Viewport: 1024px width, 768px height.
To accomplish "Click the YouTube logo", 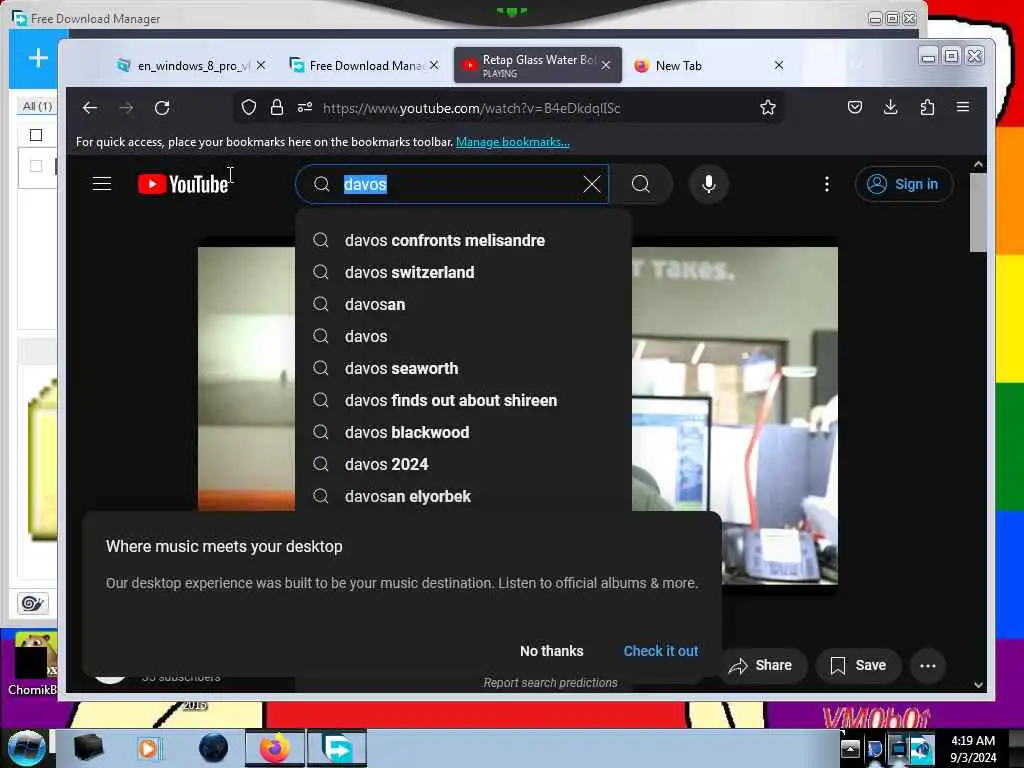I will click(183, 184).
